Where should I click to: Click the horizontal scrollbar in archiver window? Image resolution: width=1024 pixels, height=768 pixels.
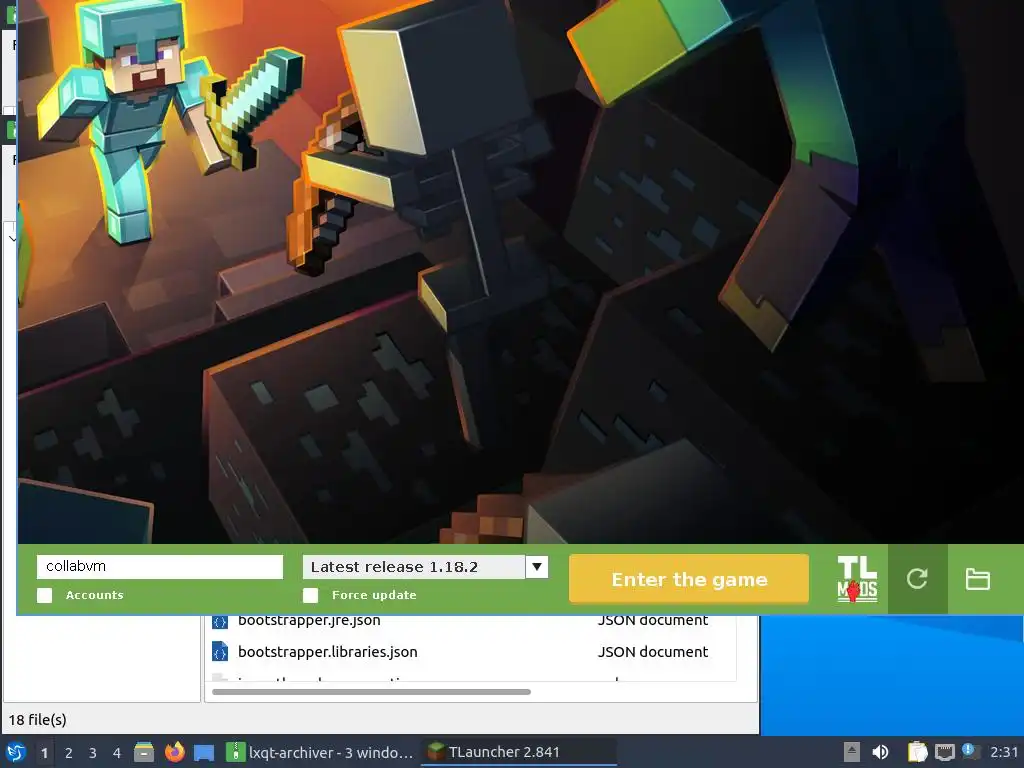click(371, 692)
